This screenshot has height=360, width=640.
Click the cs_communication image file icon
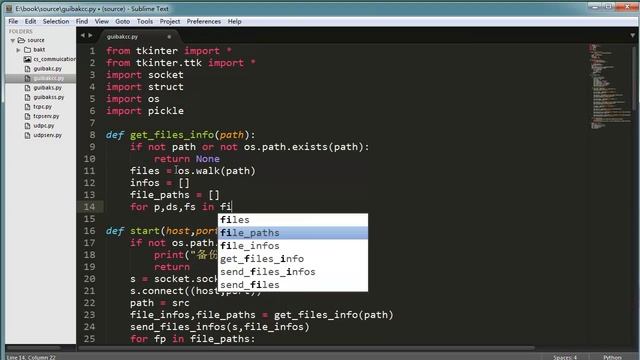point(27,59)
